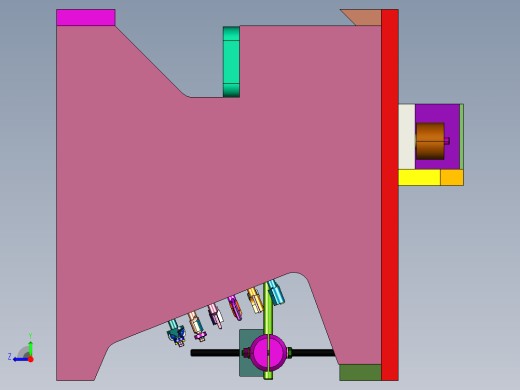This screenshot has width=520, height=390.
Task: Pick the white block beside the red plate
Action: 407,137
